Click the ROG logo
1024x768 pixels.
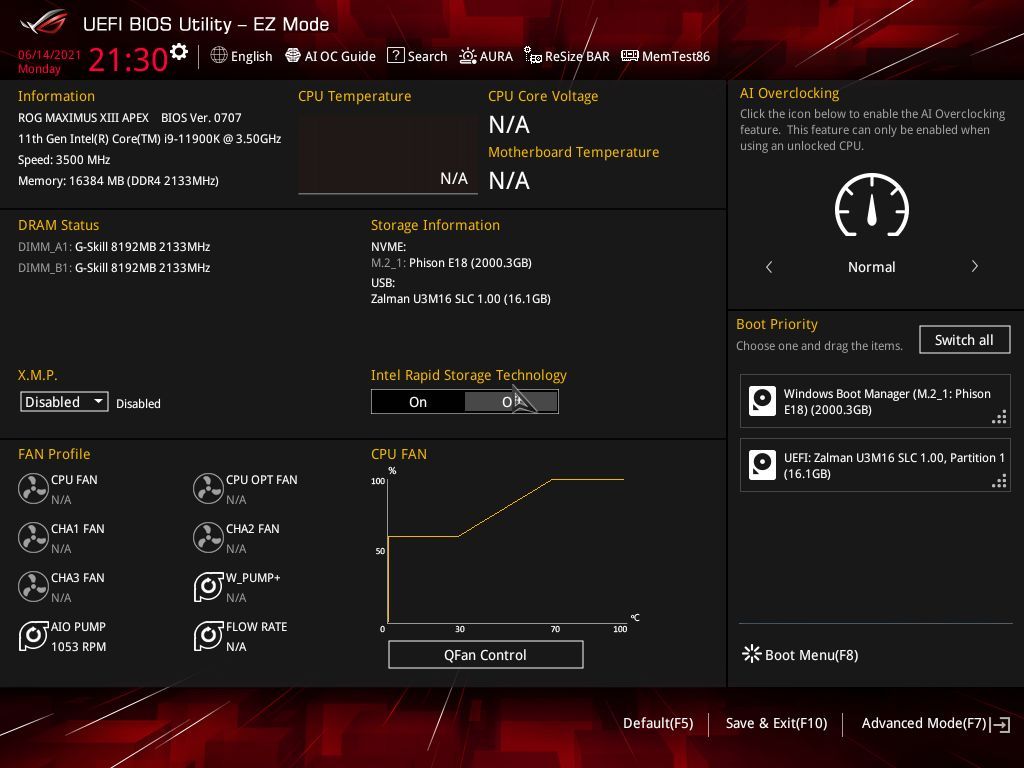pos(44,22)
